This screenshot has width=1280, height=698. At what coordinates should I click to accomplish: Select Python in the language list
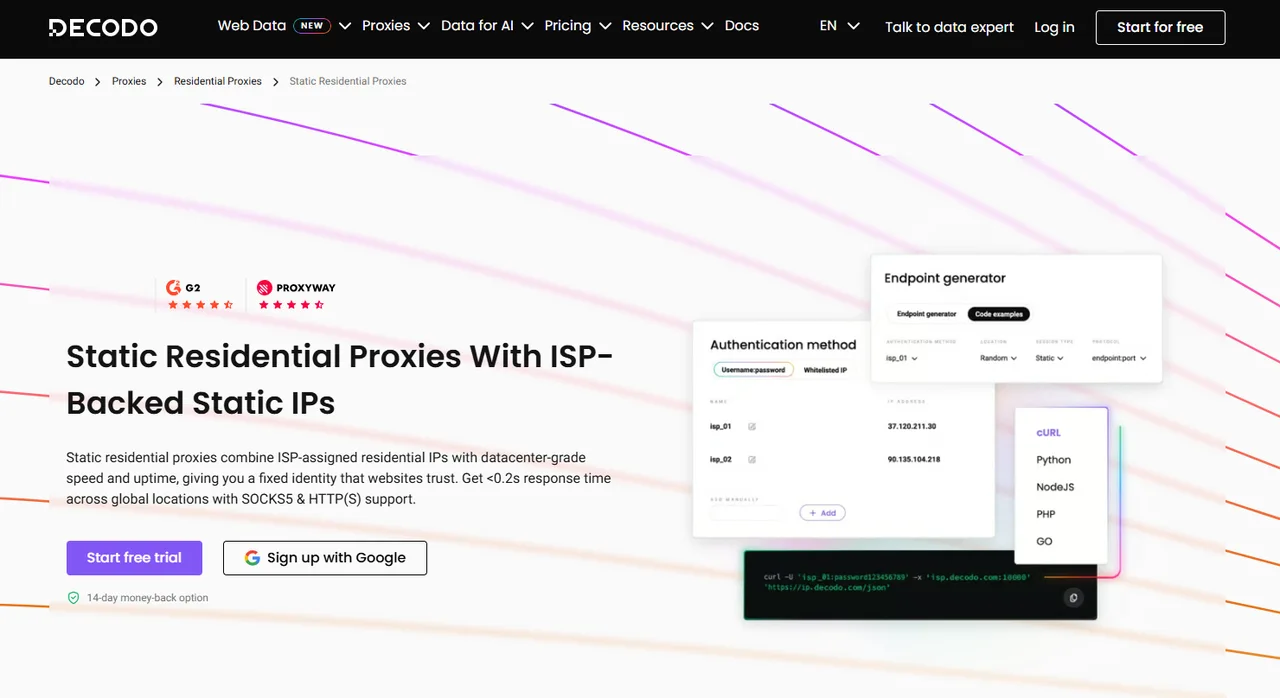(1053, 460)
